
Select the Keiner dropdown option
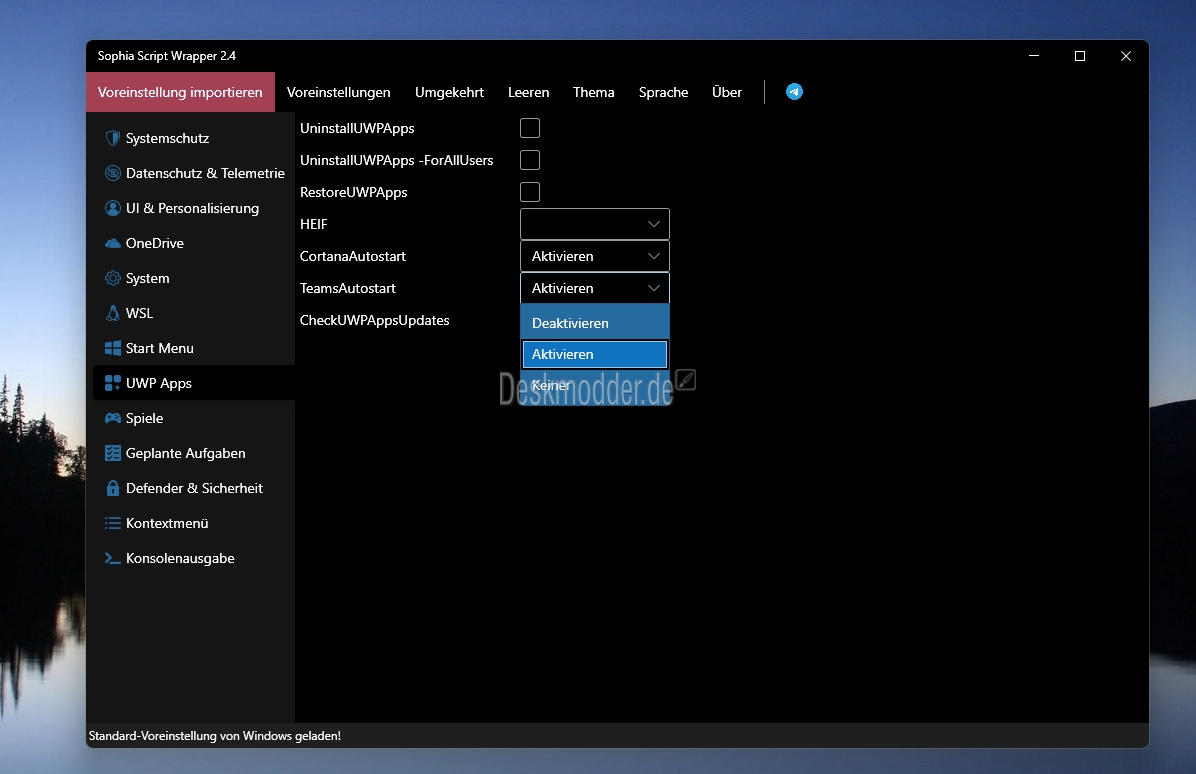[x=595, y=386]
